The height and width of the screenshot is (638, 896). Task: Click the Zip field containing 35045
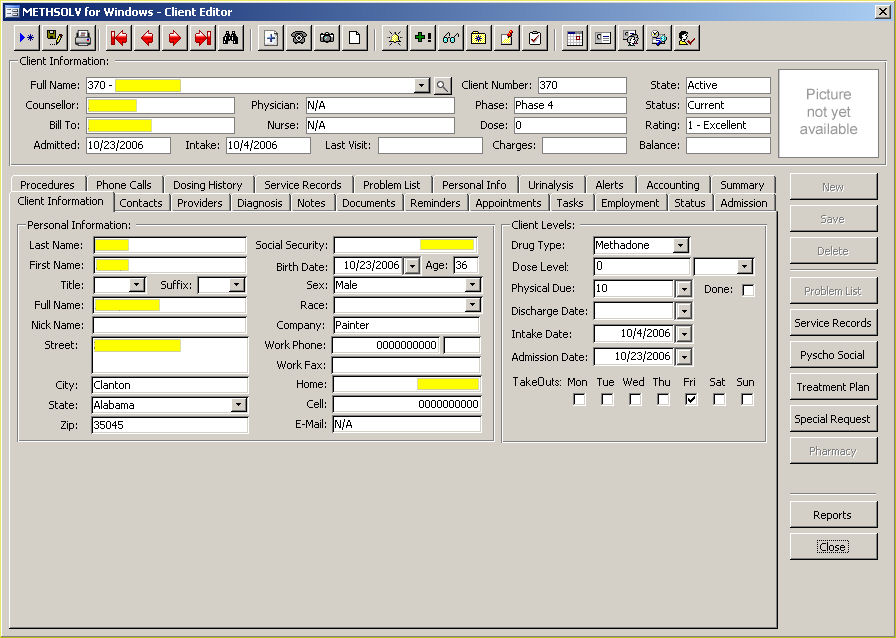pyautogui.click(x=170, y=425)
